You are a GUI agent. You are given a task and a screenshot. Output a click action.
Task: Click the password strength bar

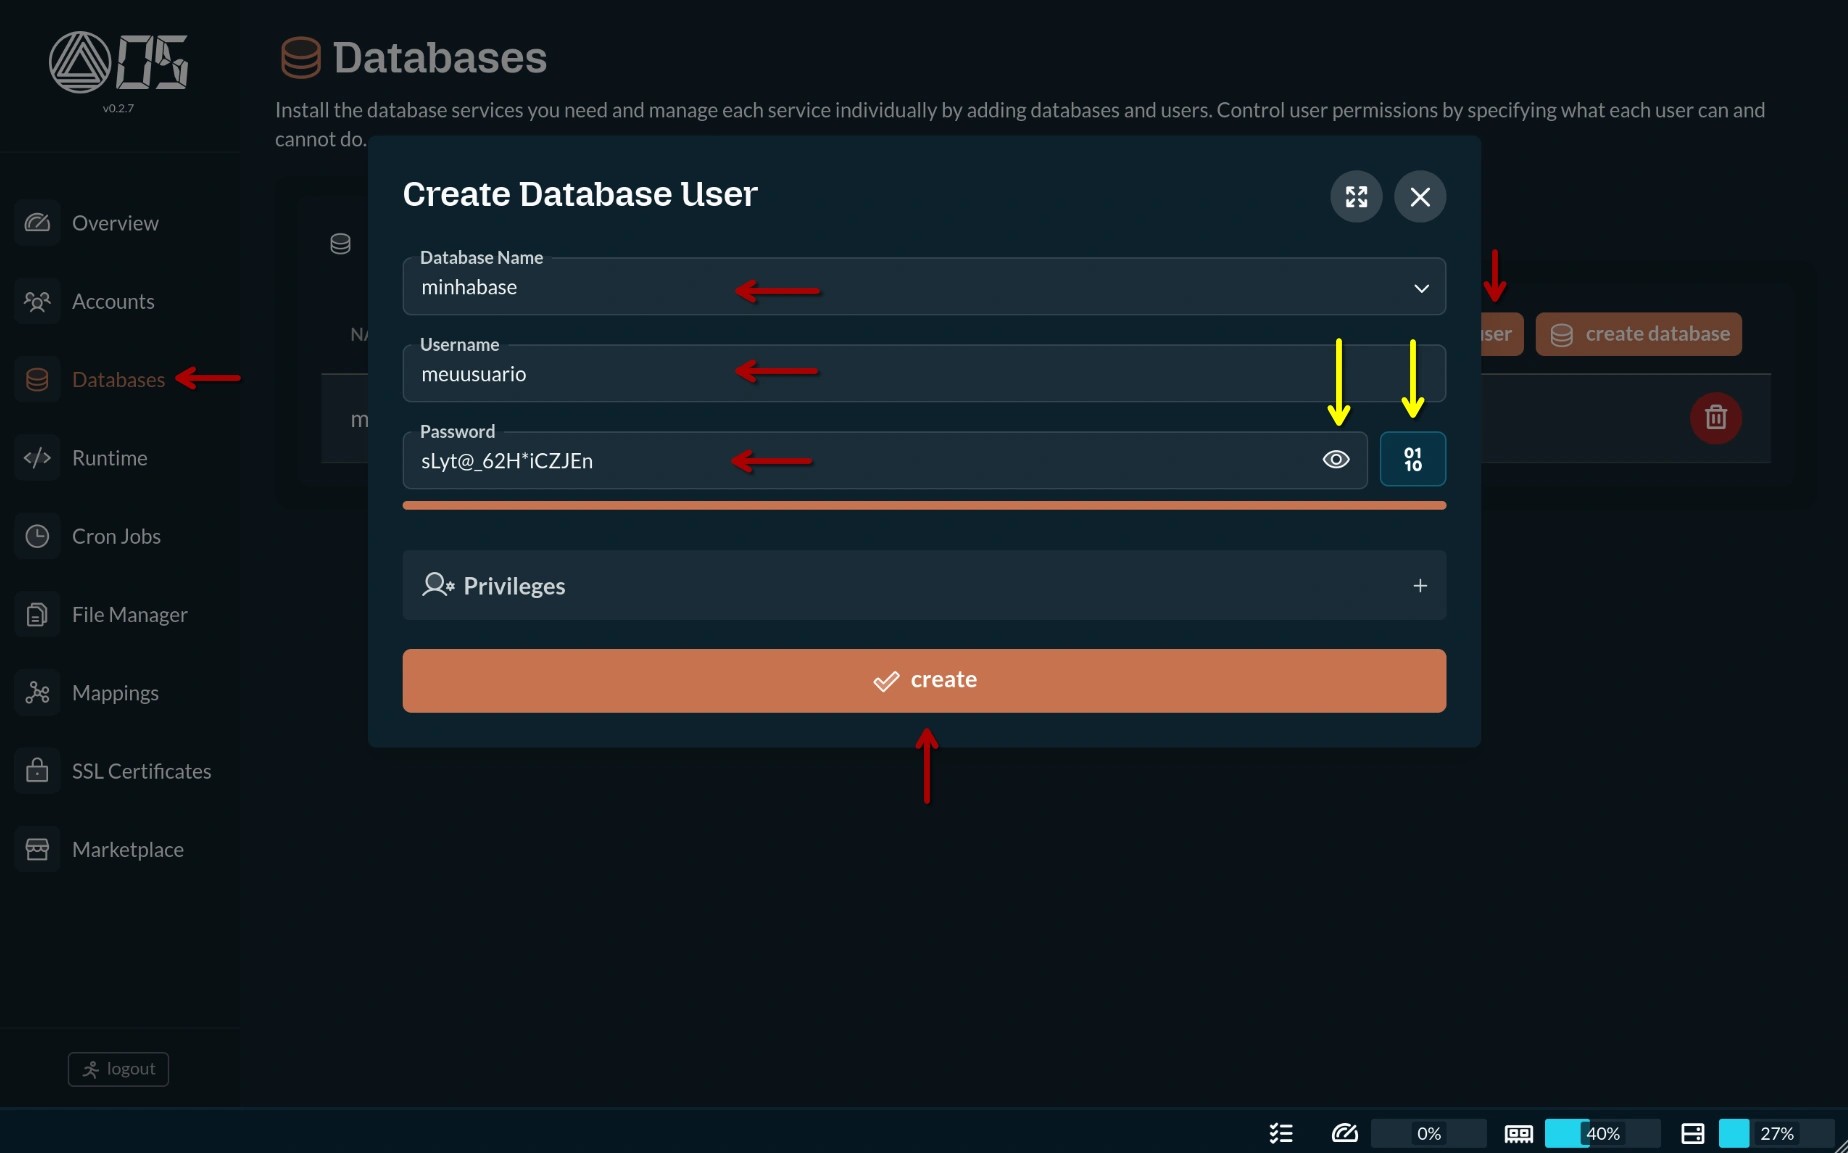click(x=923, y=506)
